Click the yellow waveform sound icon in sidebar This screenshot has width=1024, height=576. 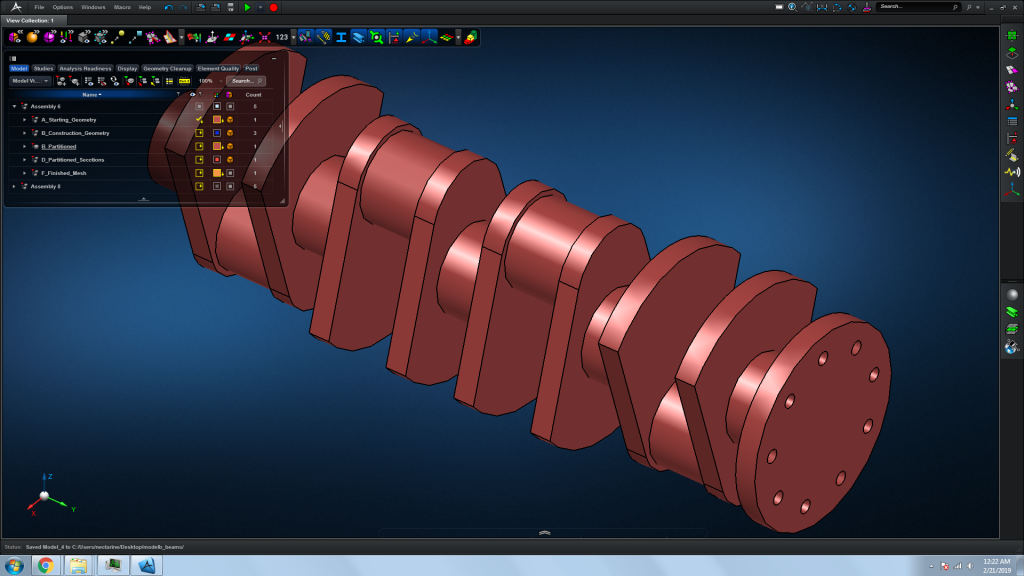click(x=1012, y=172)
